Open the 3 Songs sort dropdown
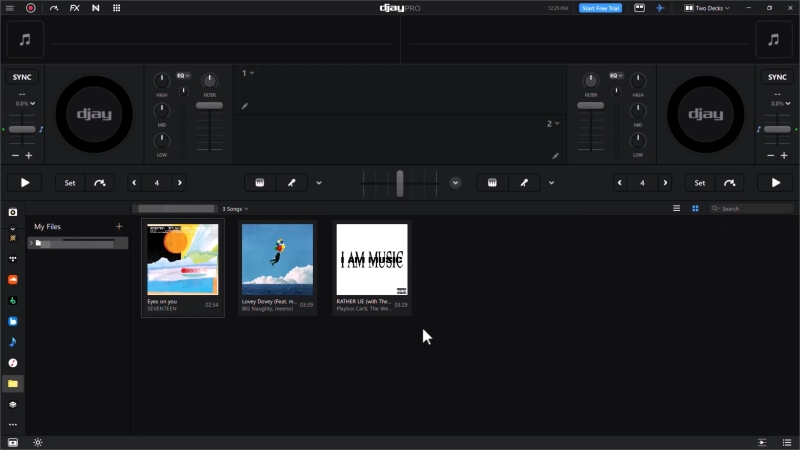Viewport: 800px width, 450px height. point(235,209)
